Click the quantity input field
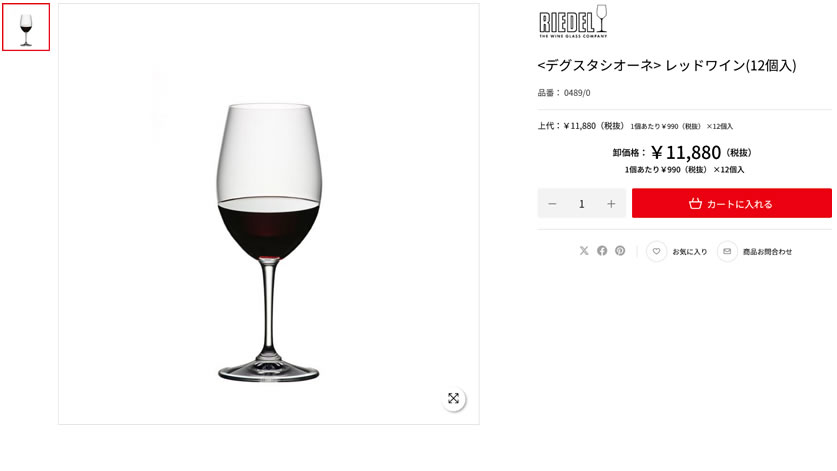The height and width of the screenshot is (471, 837). 582,203
